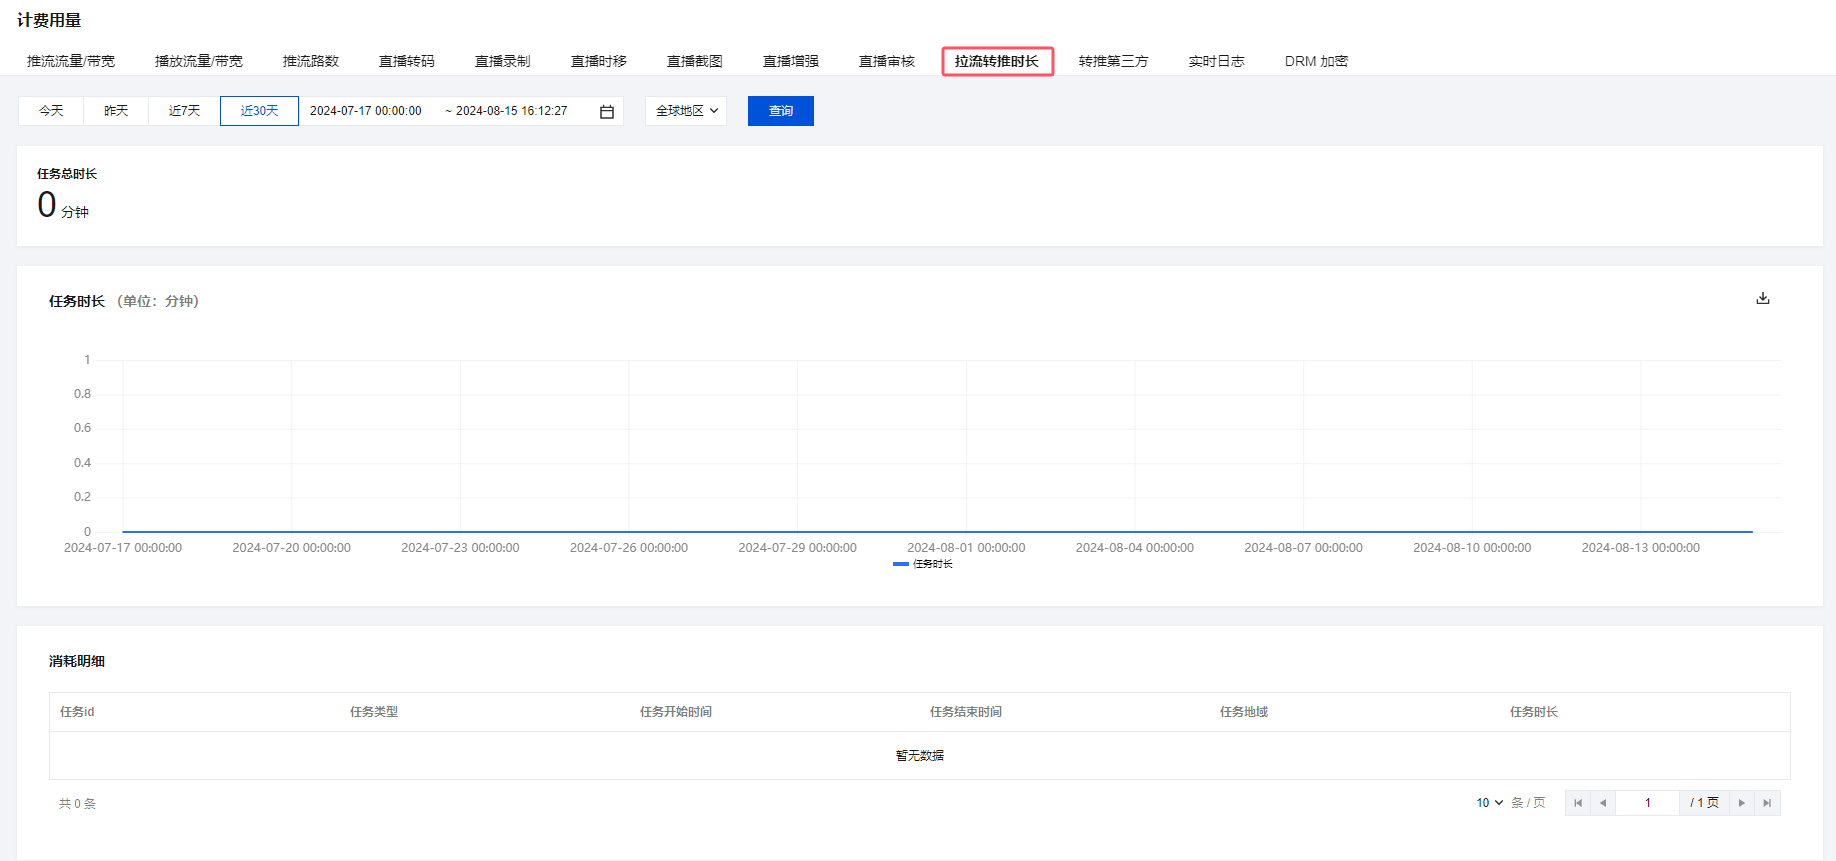Toggle 任务时长 series in chart legend
Image resolution: width=1836 pixels, height=861 pixels.
pyautogui.click(x=923, y=564)
